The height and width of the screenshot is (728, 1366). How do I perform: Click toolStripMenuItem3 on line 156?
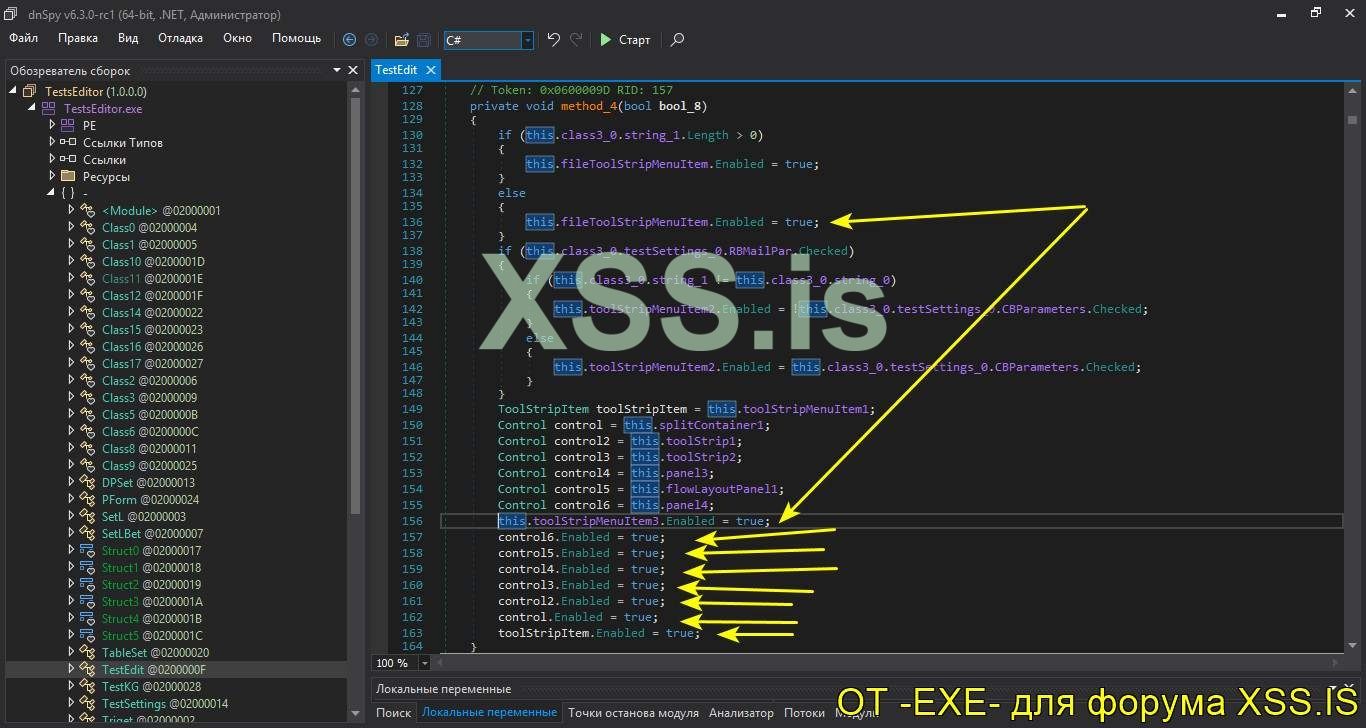click(x=597, y=521)
